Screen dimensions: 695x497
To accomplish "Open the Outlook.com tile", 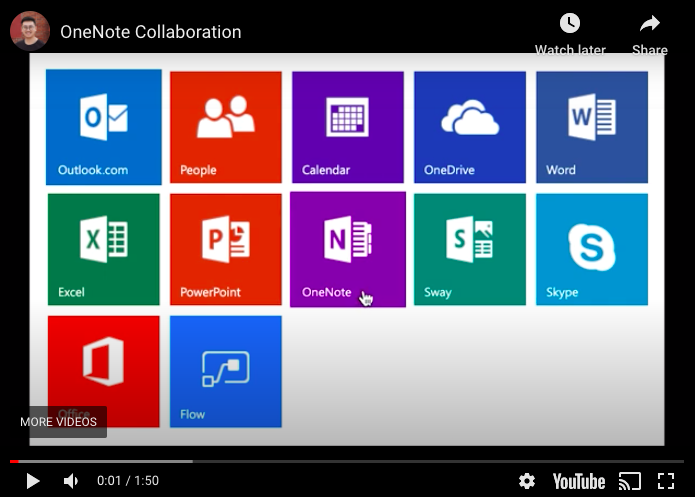I will click(104, 127).
